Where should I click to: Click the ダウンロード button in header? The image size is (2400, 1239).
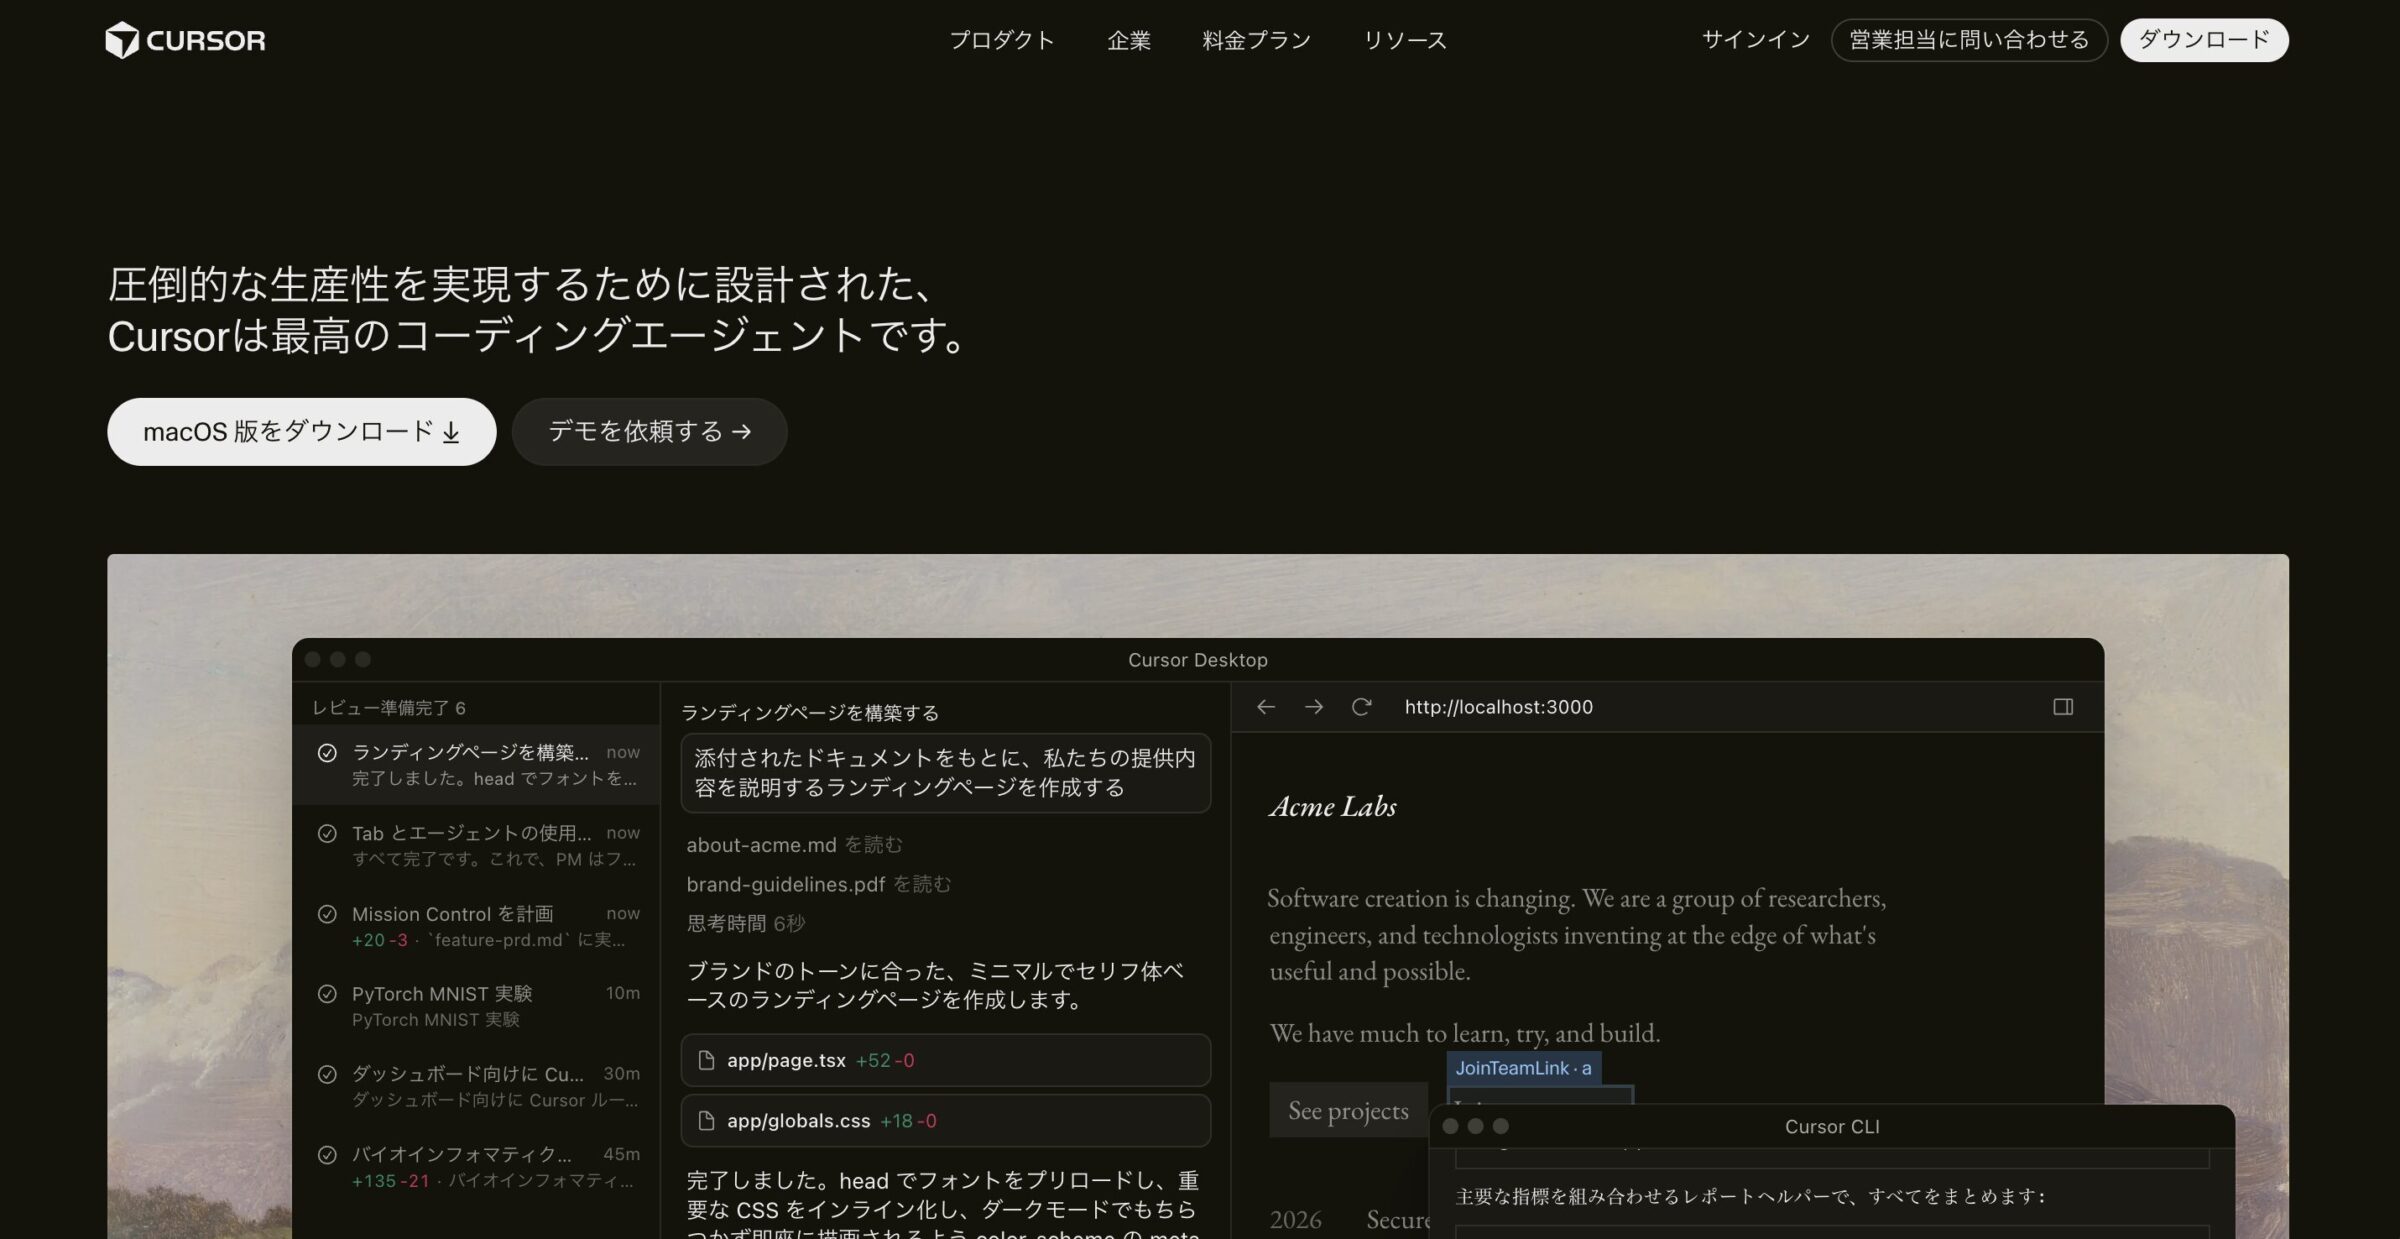[x=2204, y=40]
